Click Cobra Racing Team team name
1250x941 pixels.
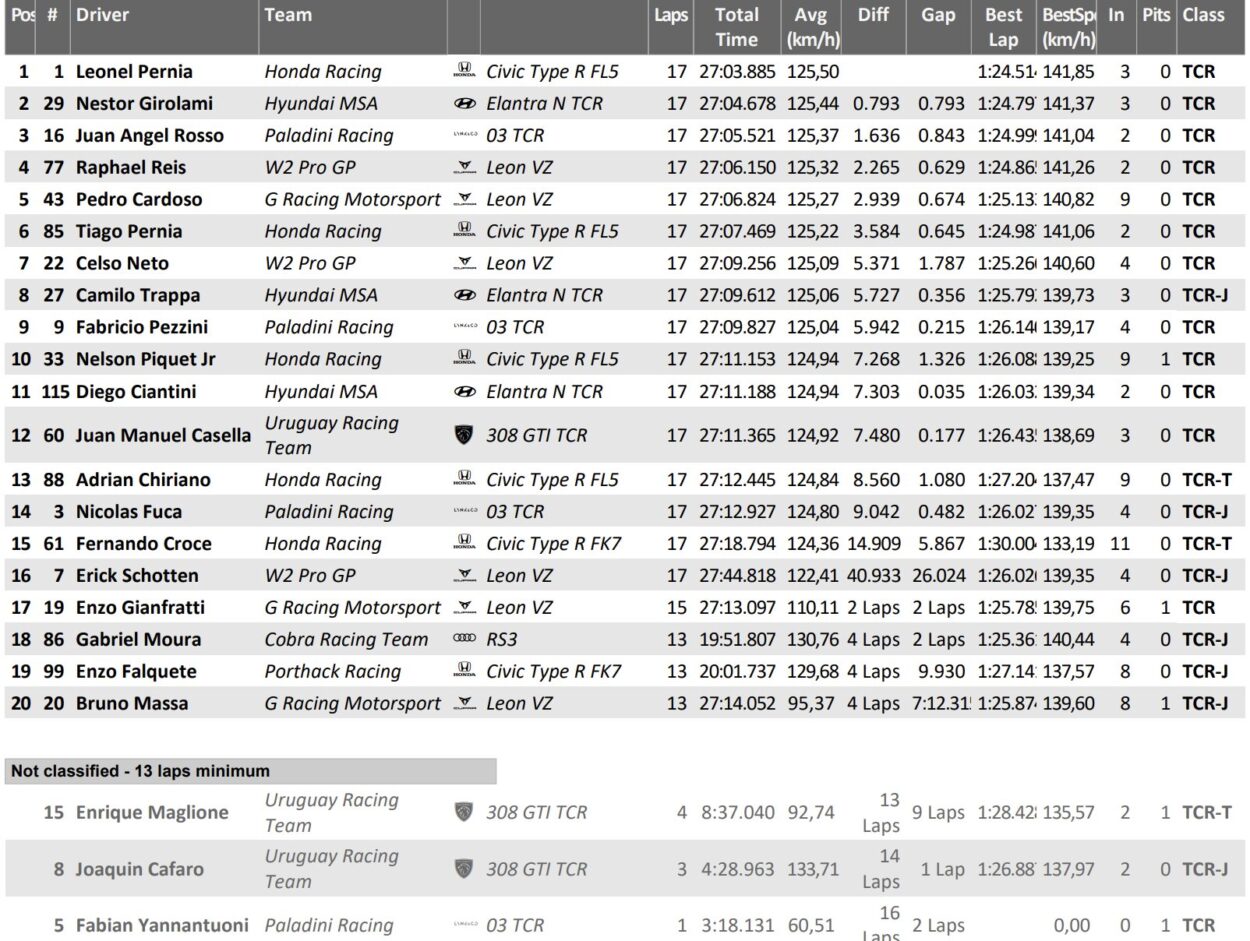346,639
